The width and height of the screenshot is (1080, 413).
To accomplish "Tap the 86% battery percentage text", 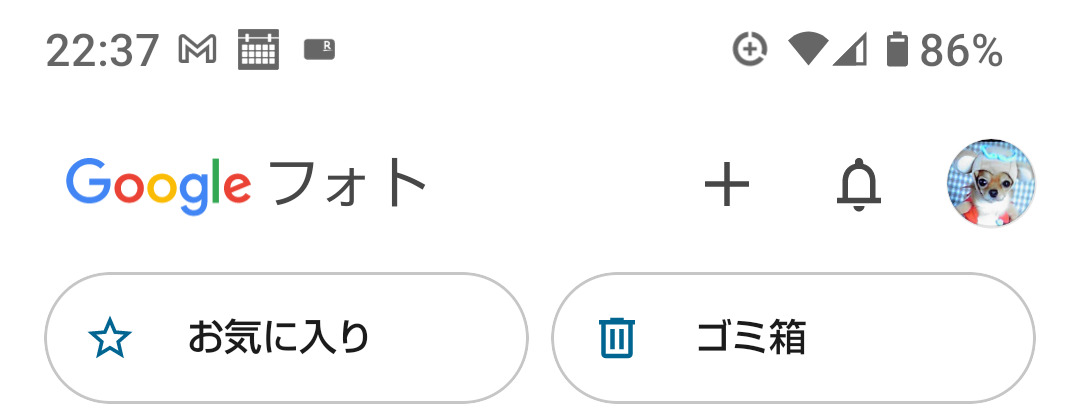I will [x=961, y=49].
